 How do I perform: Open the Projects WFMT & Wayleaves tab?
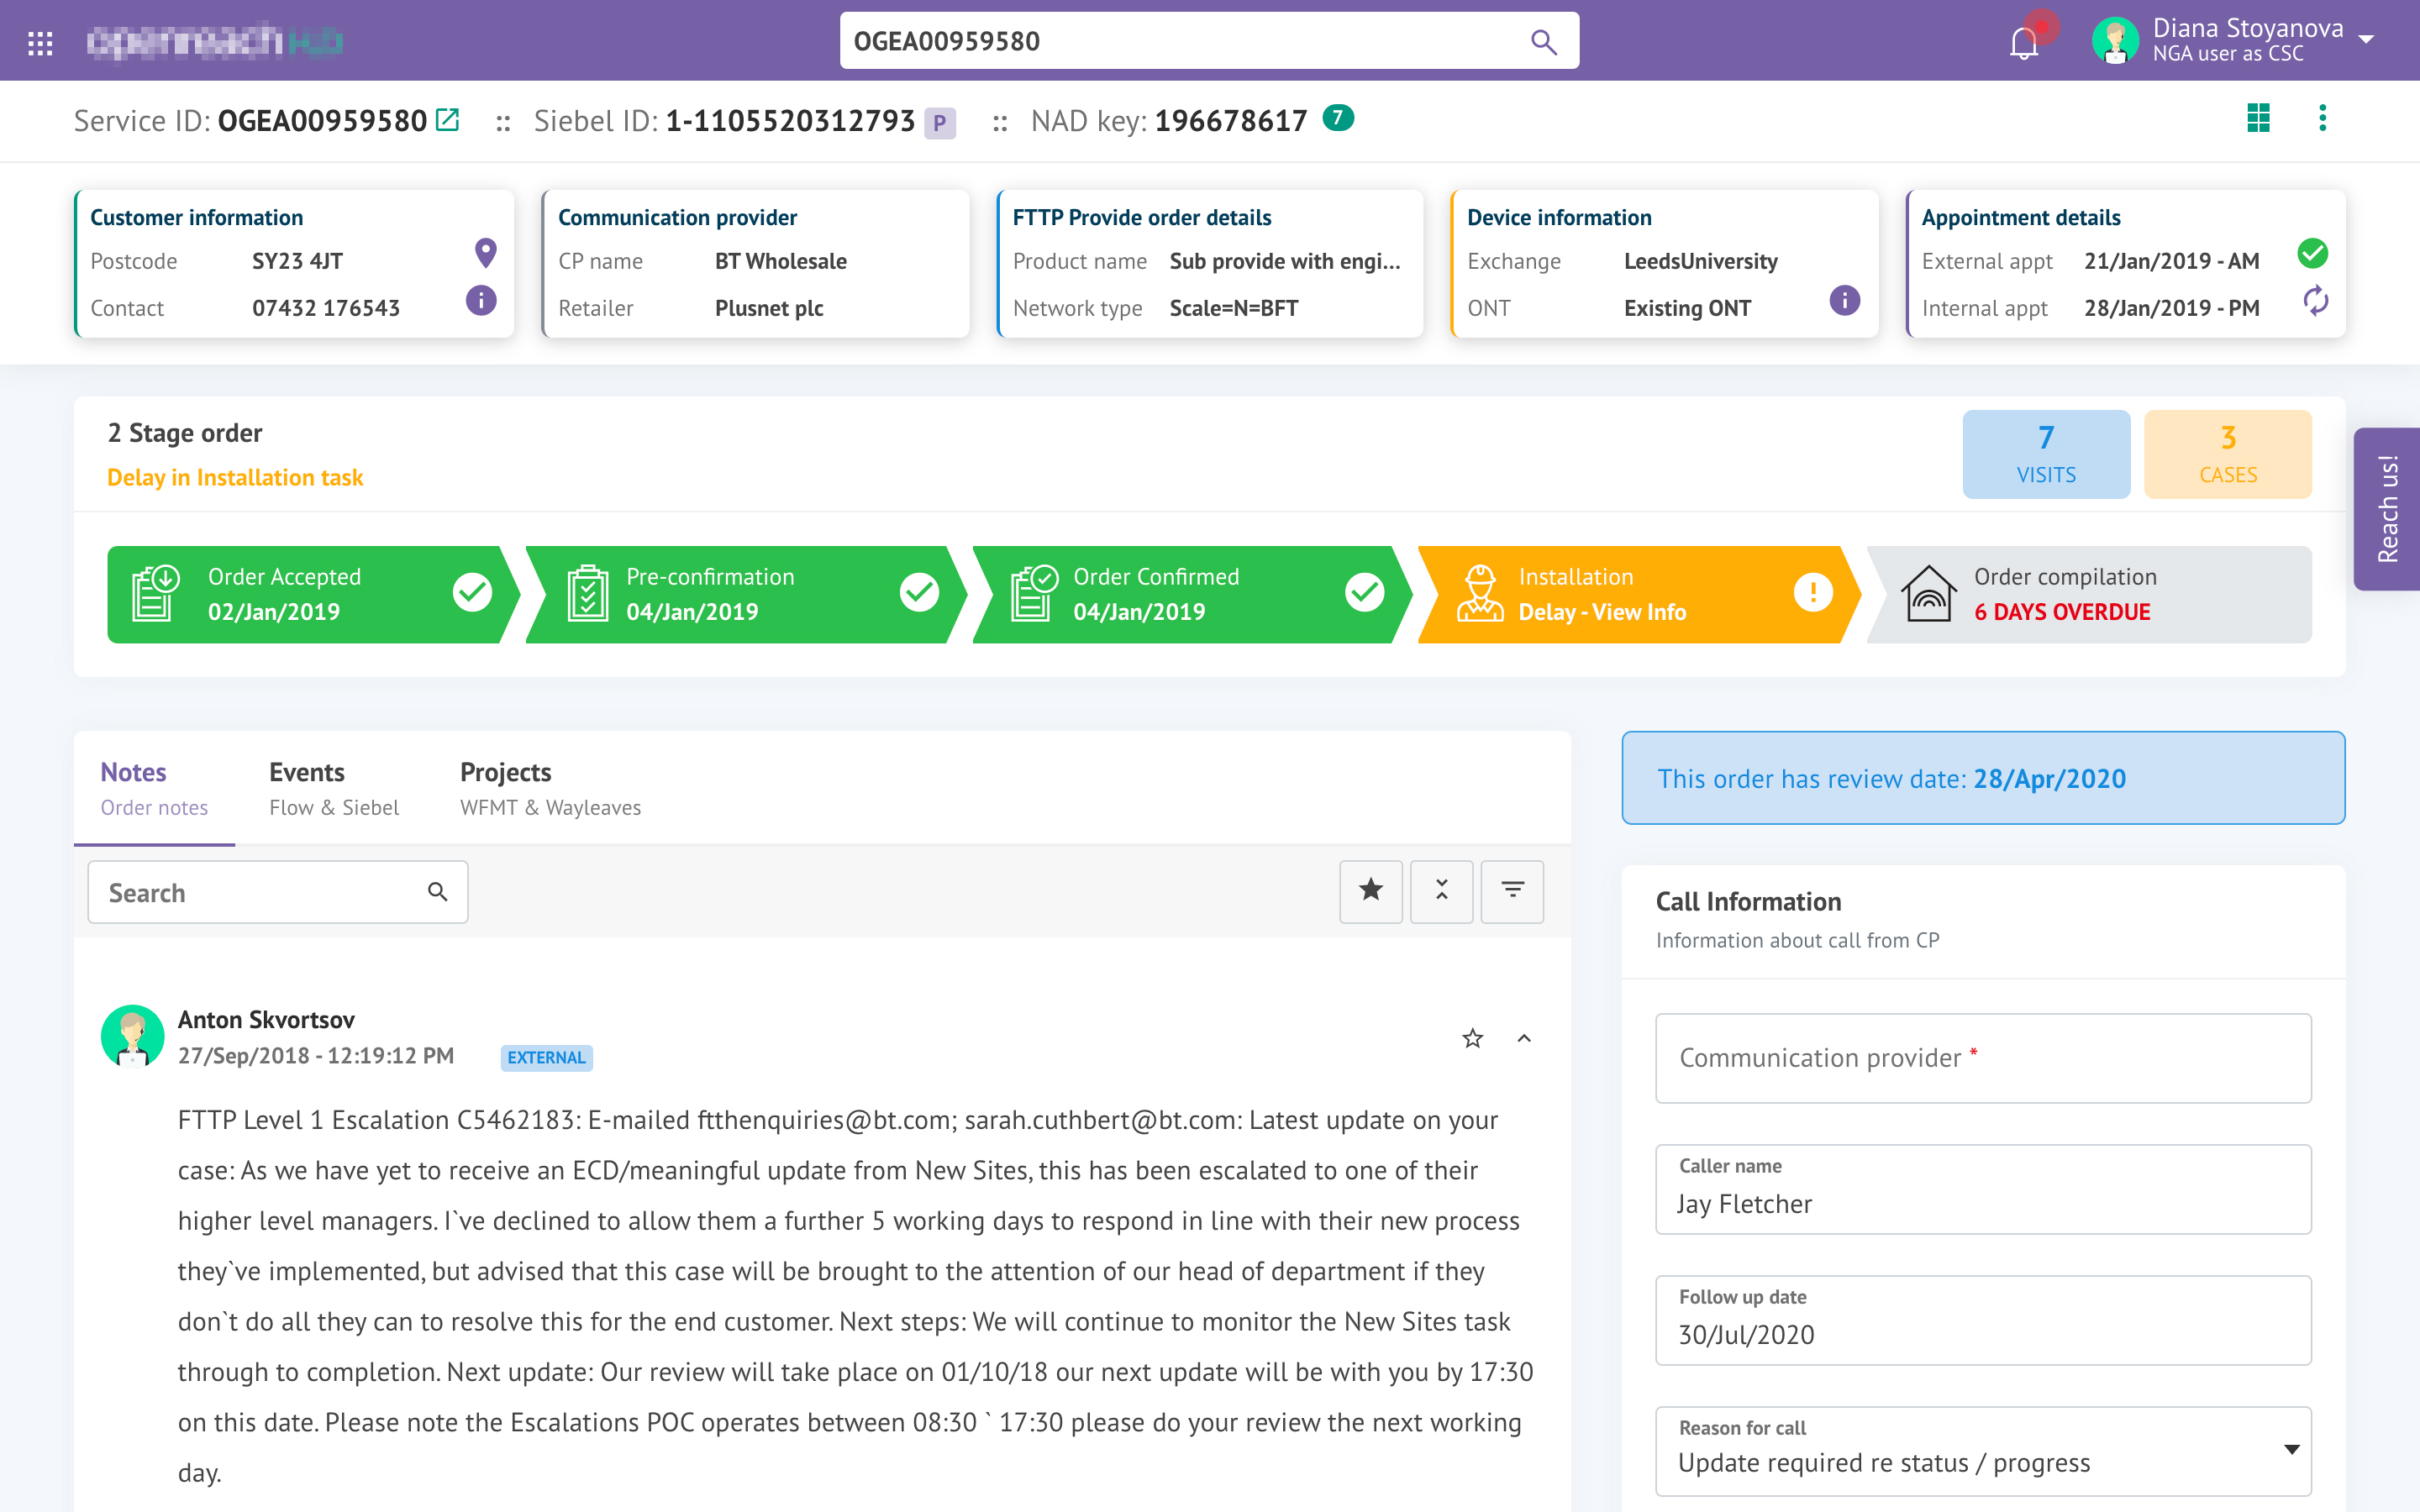coord(550,788)
